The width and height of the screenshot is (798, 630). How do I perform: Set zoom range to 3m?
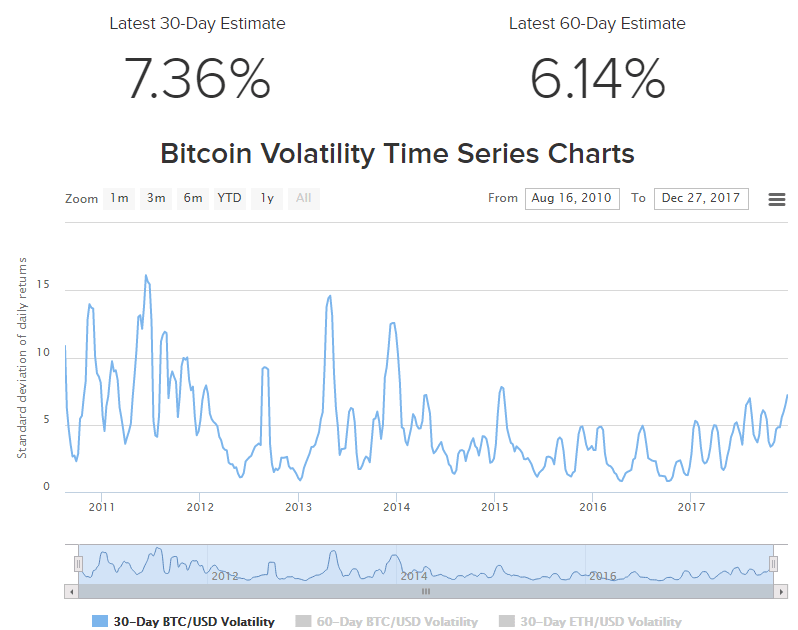(156, 198)
